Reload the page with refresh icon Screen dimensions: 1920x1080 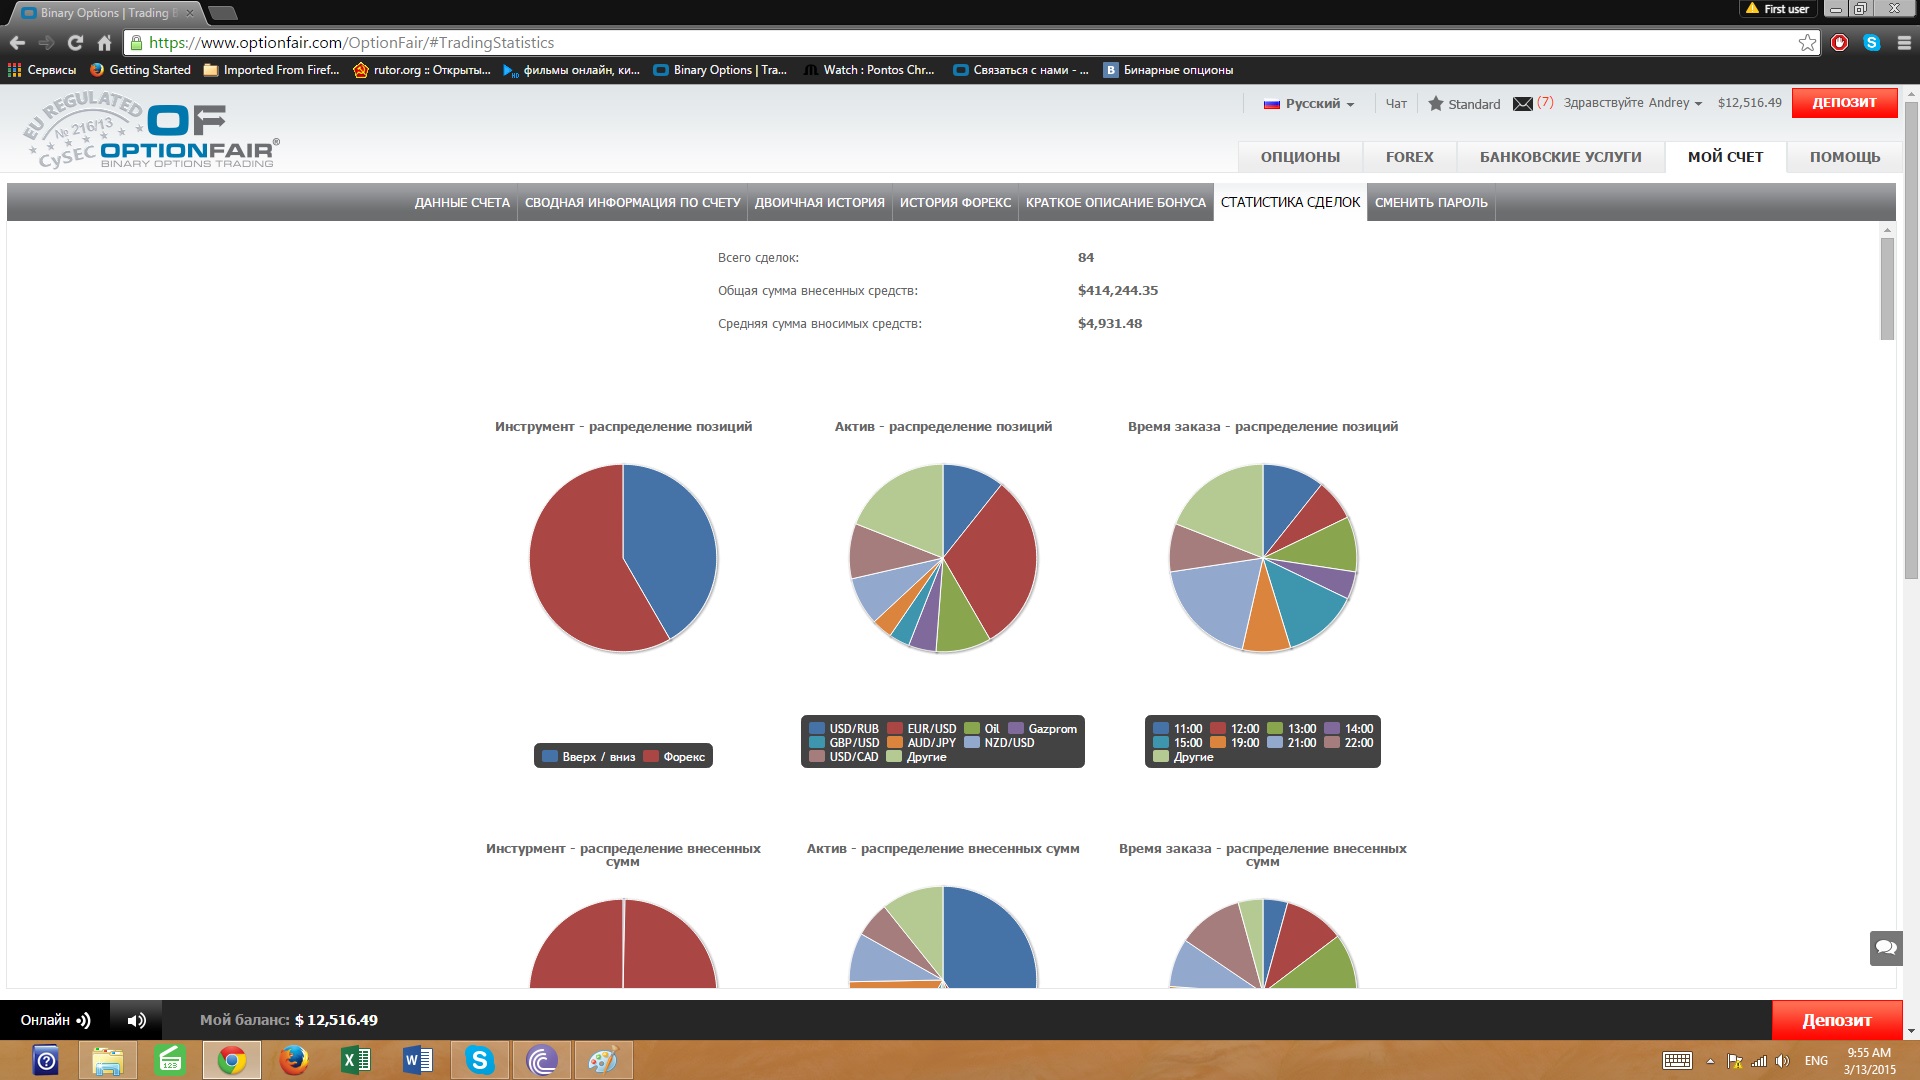point(75,43)
